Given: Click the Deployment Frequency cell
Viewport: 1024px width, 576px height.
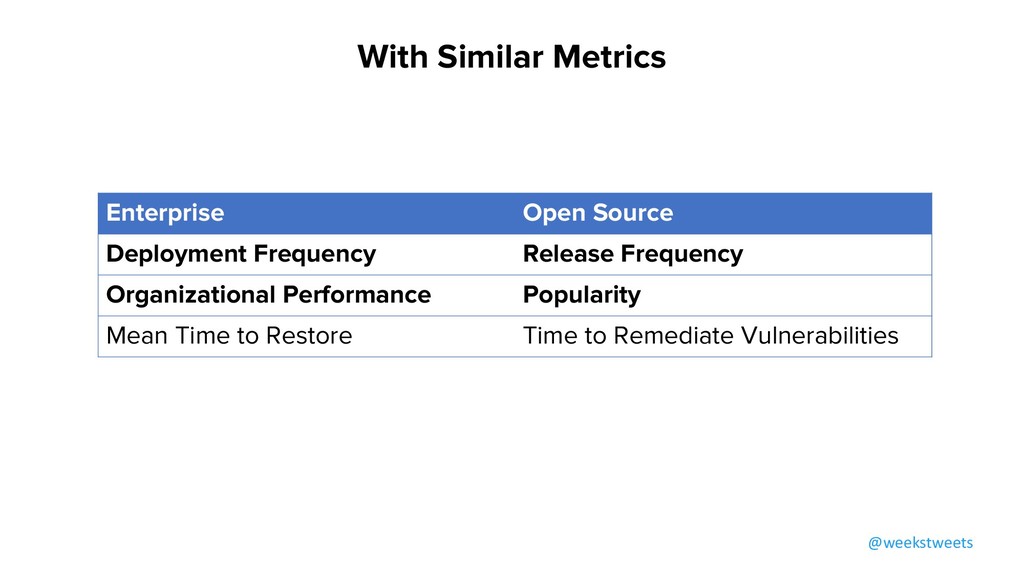Looking at the screenshot, I should [x=306, y=255].
